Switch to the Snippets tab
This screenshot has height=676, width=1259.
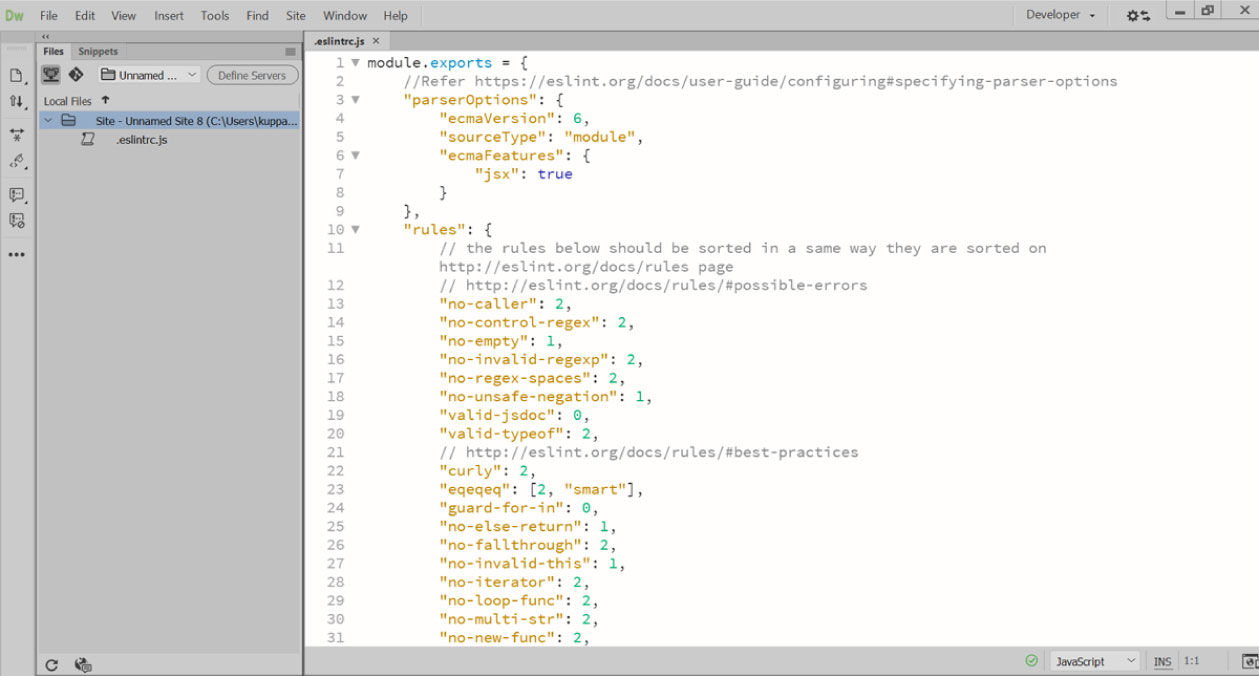tap(97, 50)
